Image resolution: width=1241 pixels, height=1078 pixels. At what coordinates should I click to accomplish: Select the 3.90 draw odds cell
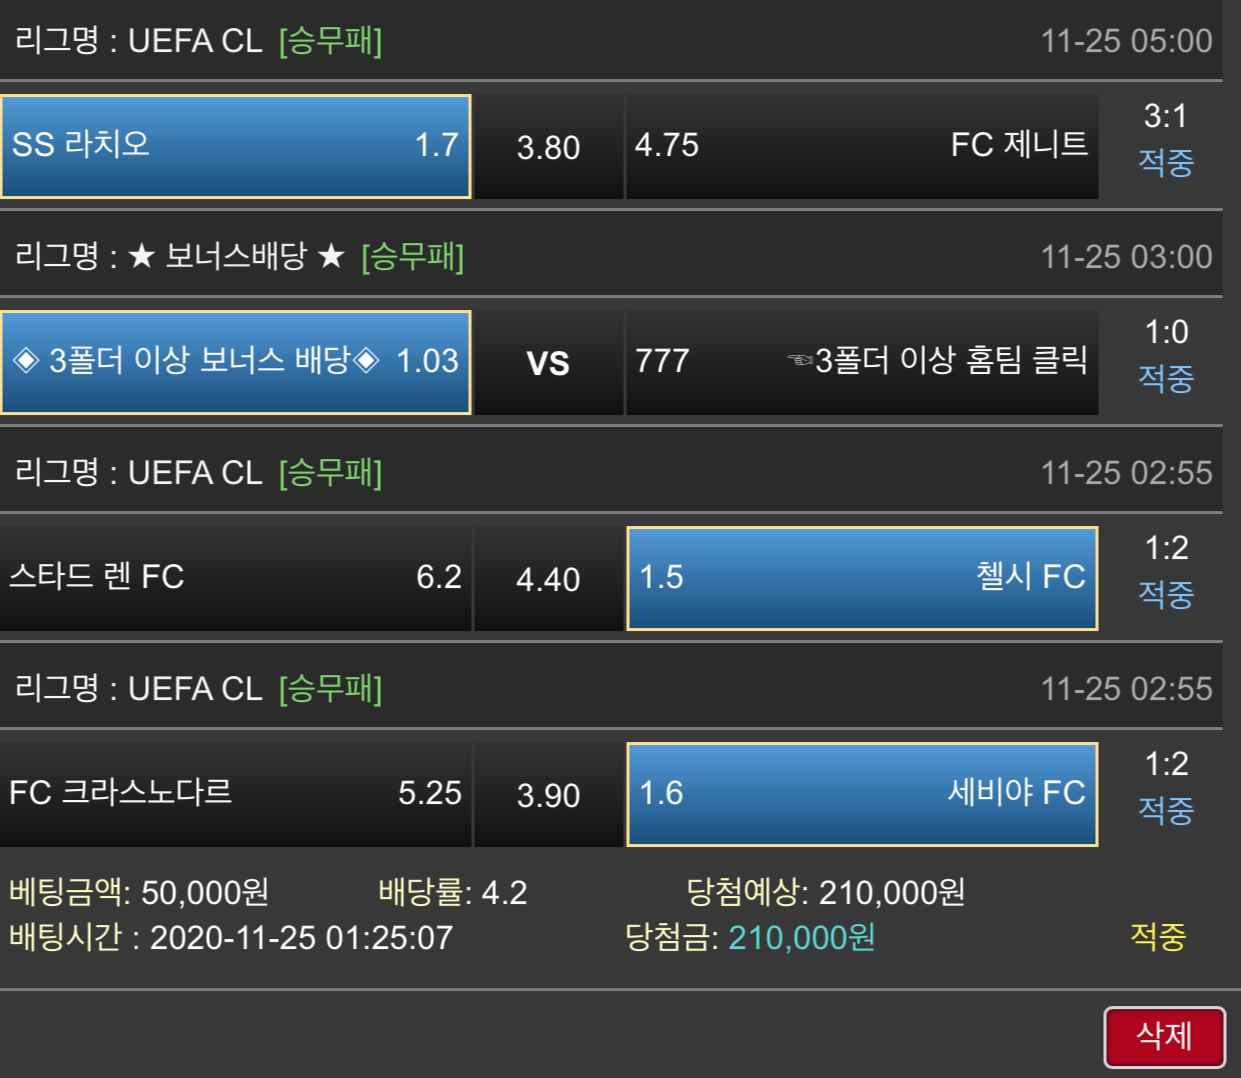(x=548, y=795)
